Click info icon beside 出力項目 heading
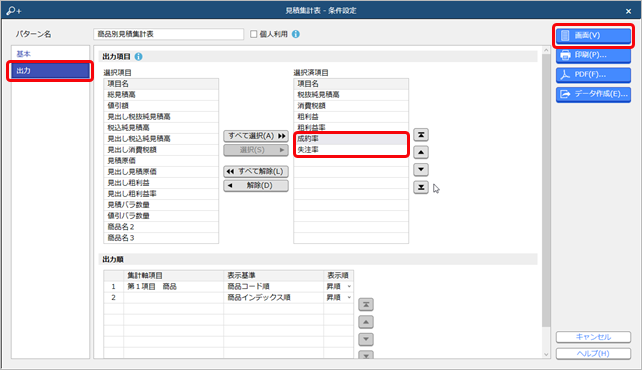The image size is (642, 370). point(138,56)
